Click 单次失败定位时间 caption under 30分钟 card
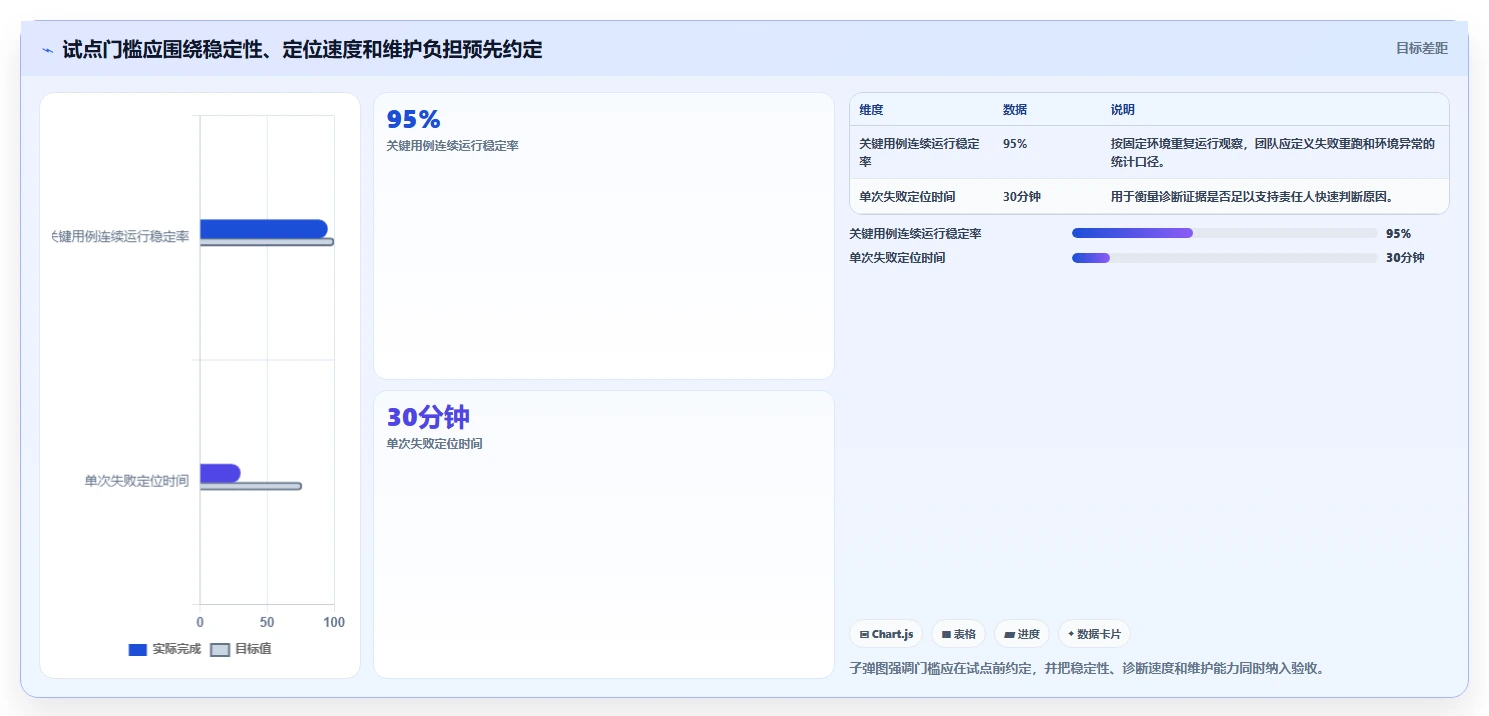 (434, 444)
